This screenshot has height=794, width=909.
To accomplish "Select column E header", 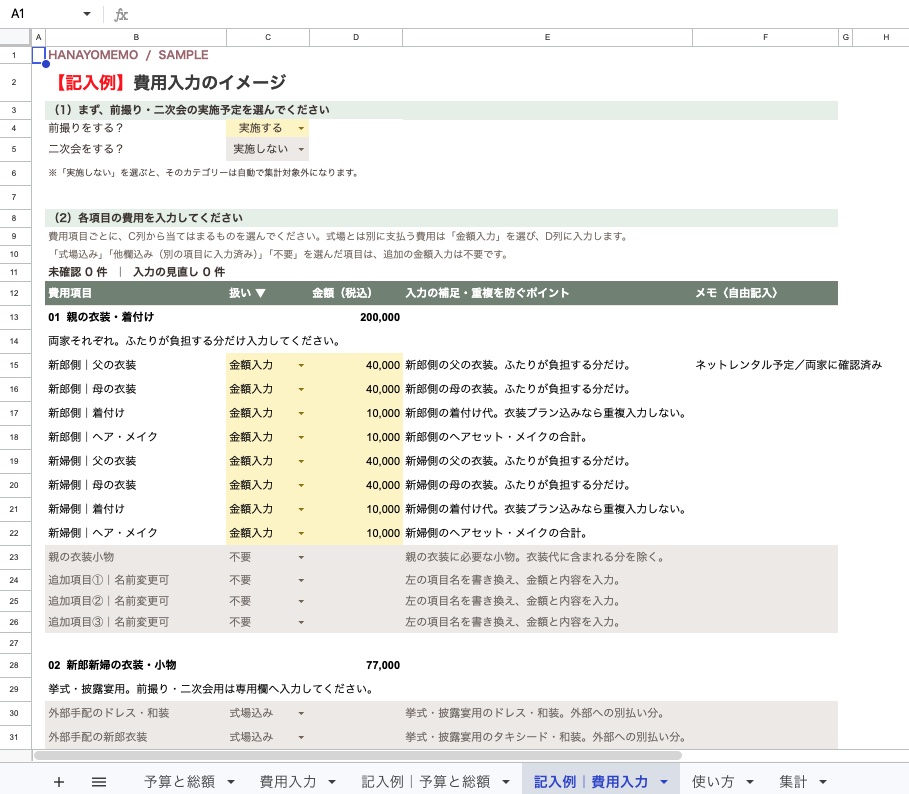I will [547, 37].
